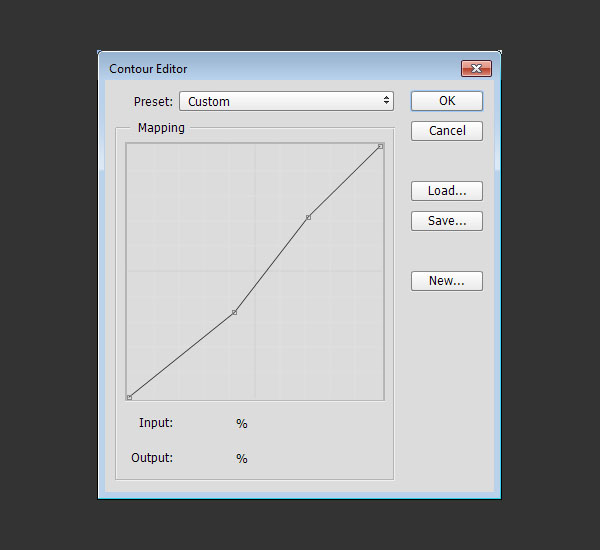Create a new contour with New...
This screenshot has height=550, width=600.
pyautogui.click(x=446, y=281)
